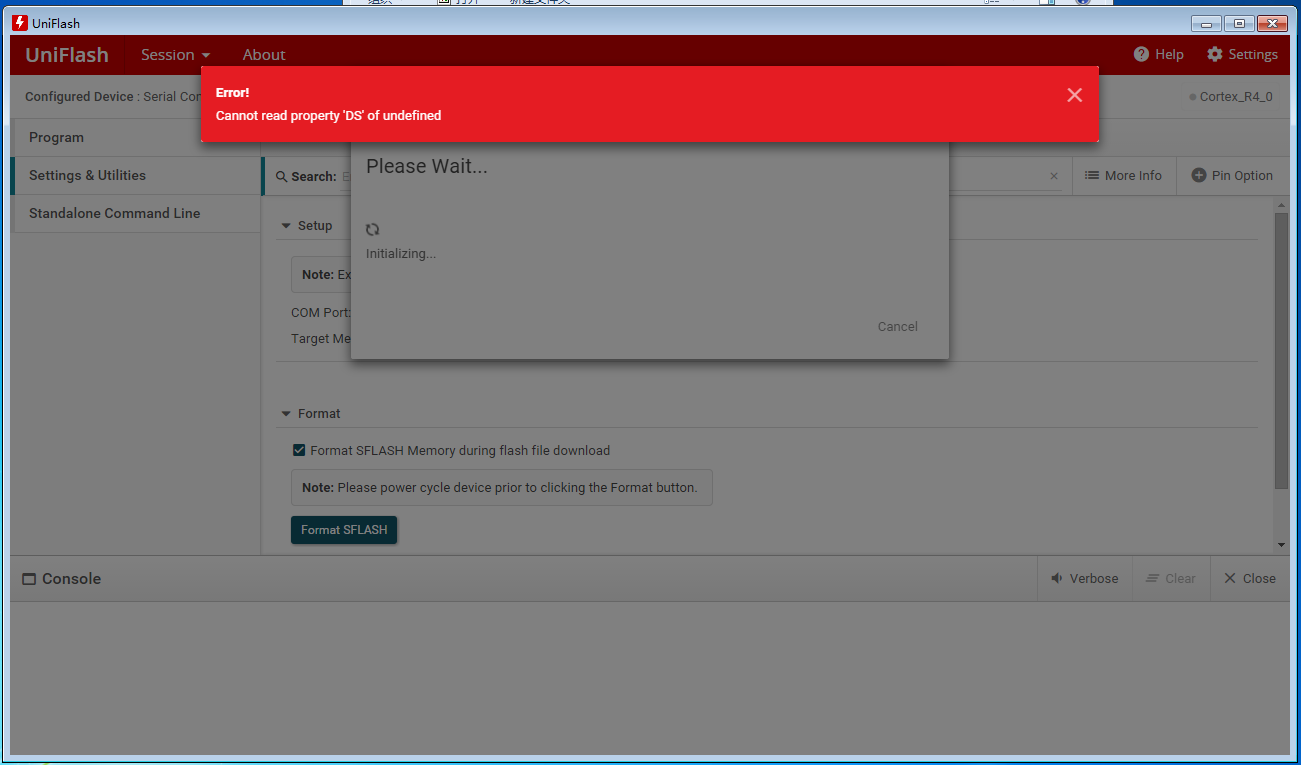Open the About page
The height and width of the screenshot is (765, 1301).
click(264, 55)
